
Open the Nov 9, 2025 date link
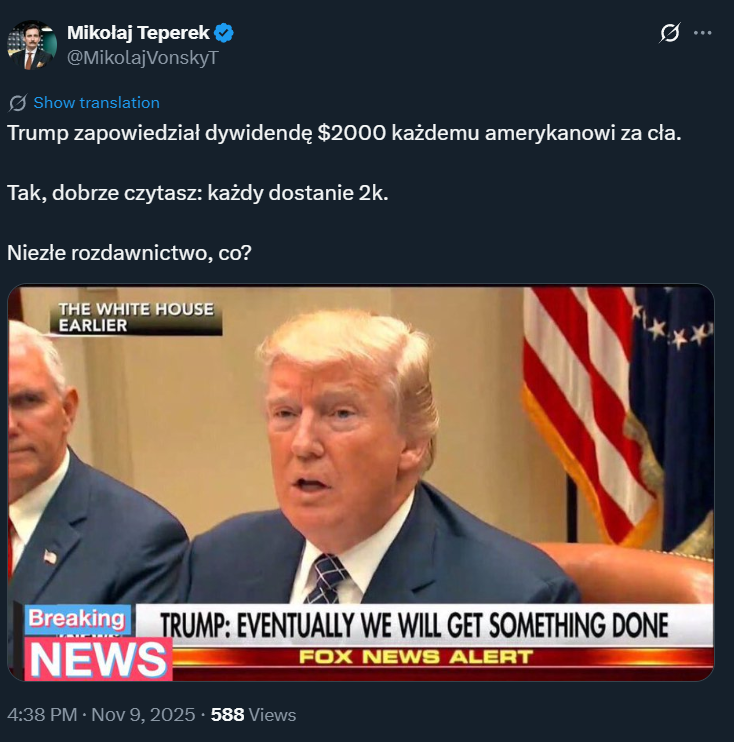pyautogui.click(x=143, y=715)
